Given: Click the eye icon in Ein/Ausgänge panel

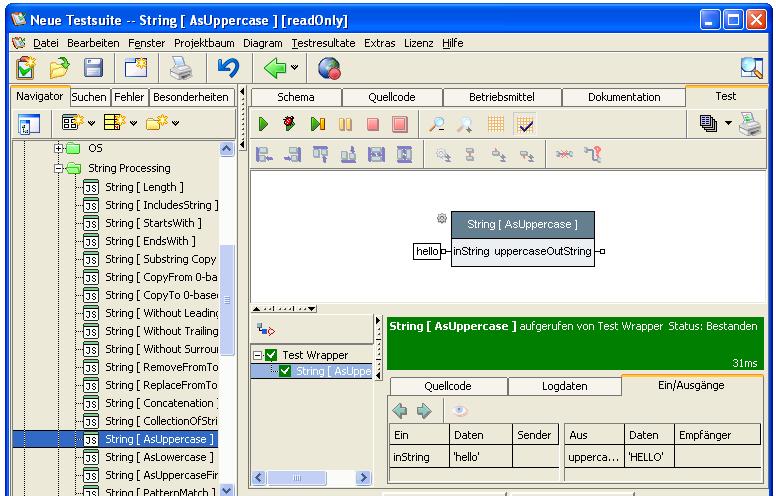Looking at the screenshot, I should 460,410.
